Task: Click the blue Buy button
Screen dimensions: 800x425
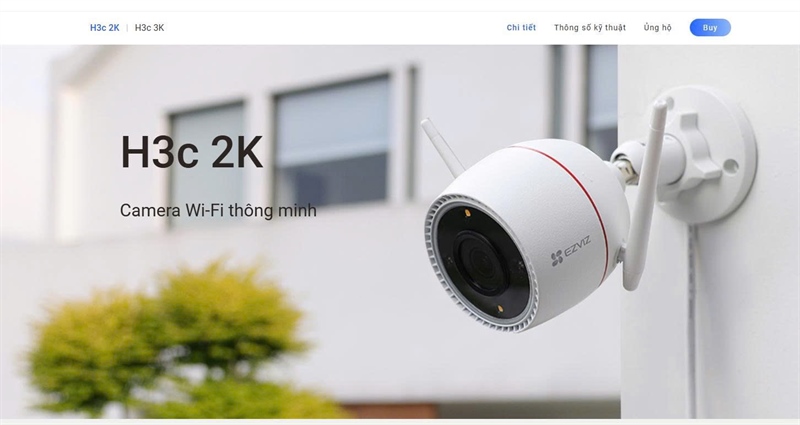Action: (710, 28)
